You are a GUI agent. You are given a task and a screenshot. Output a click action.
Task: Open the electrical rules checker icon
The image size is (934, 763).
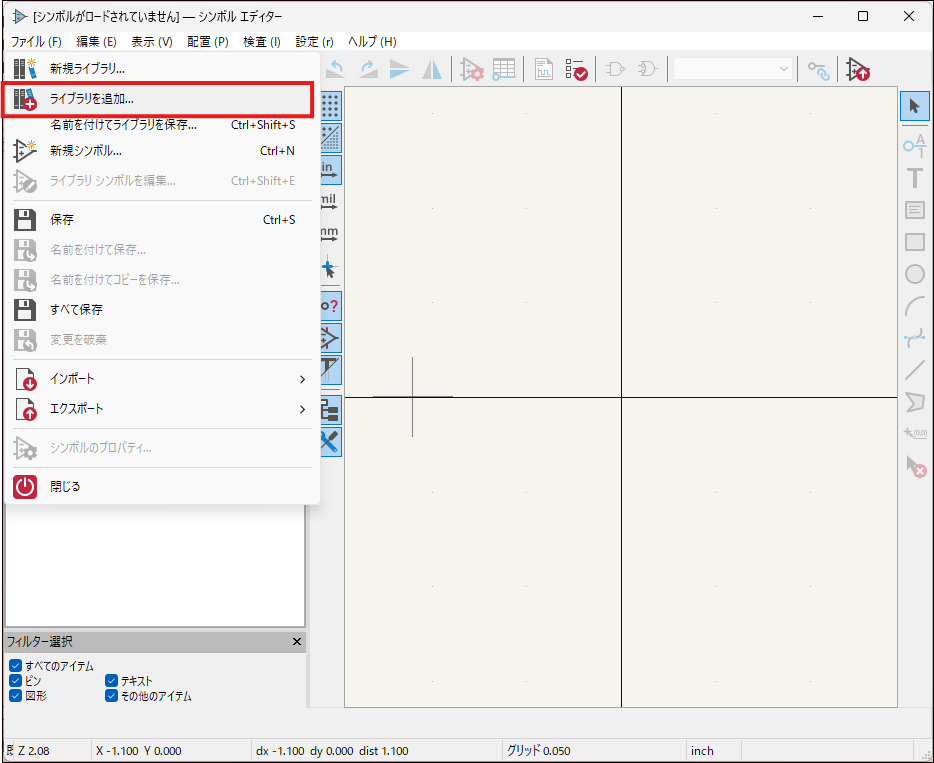pyautogui.click(x=576, y=69)
